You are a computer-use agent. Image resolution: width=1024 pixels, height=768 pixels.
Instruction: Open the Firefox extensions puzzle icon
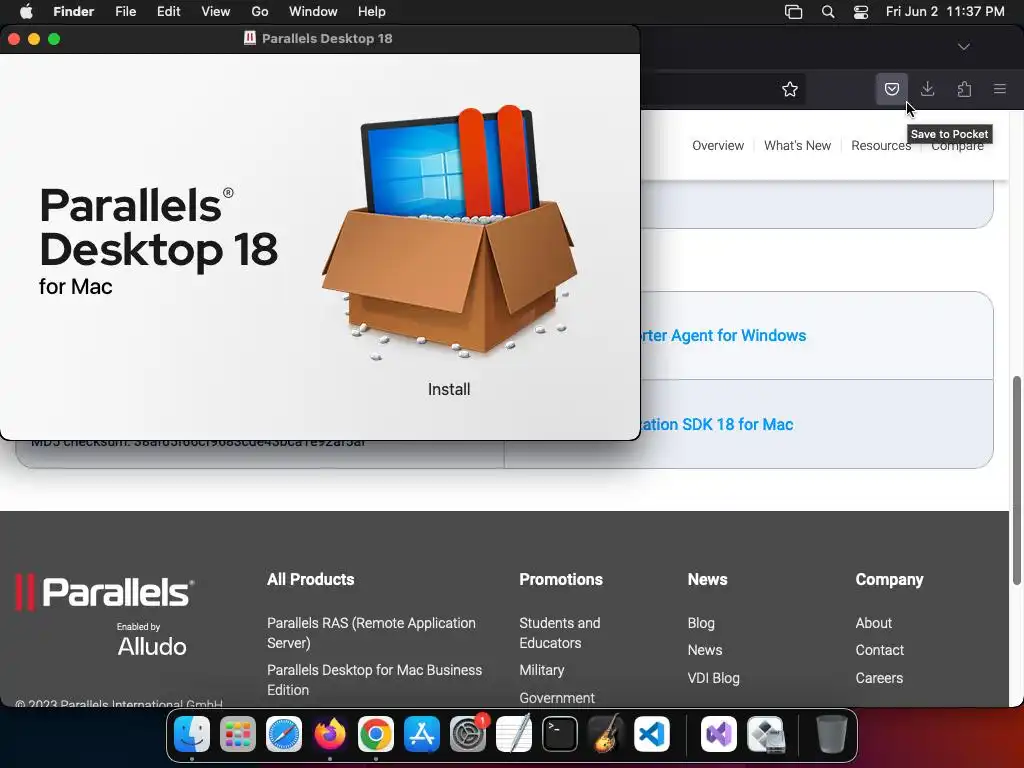pyautogui.click(x=964, y=89)
